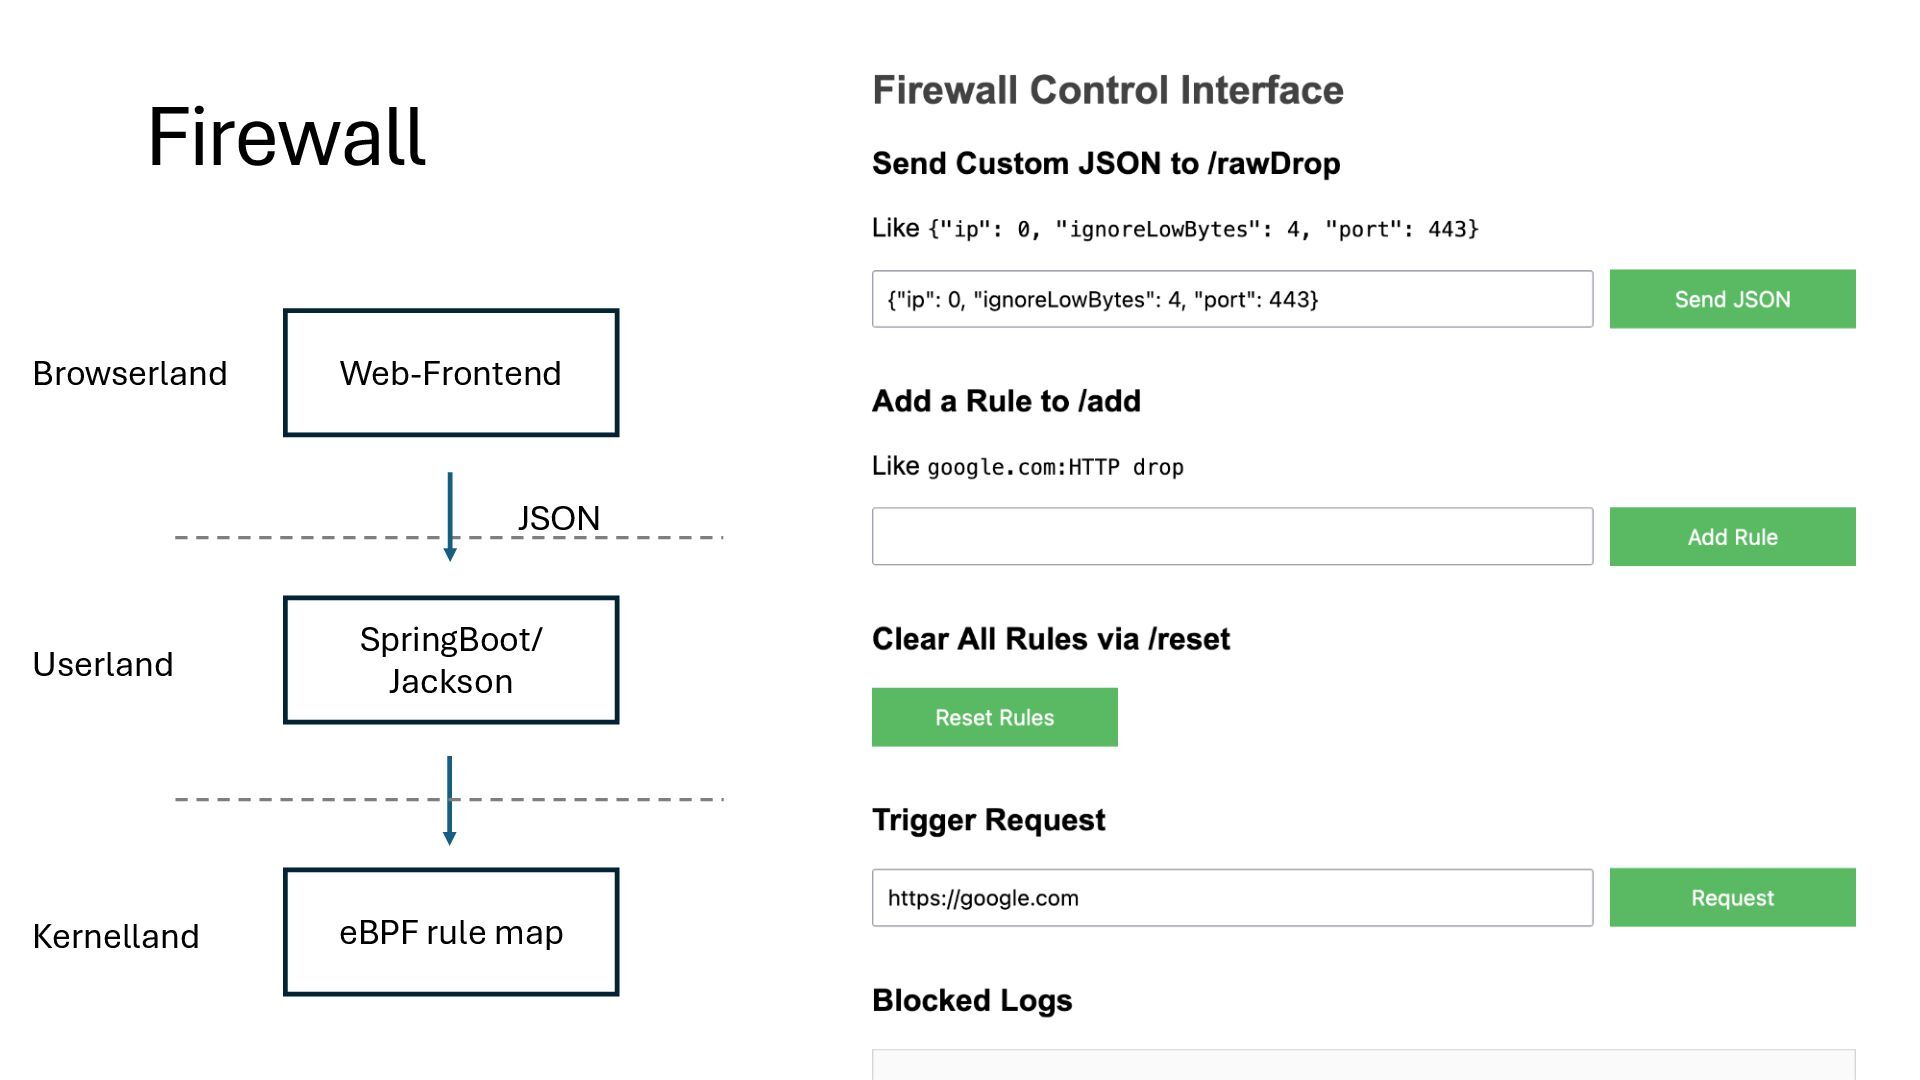Click the Web-Frontend diagram box
Screen dimensions: 1920x1080
point(451,373)
